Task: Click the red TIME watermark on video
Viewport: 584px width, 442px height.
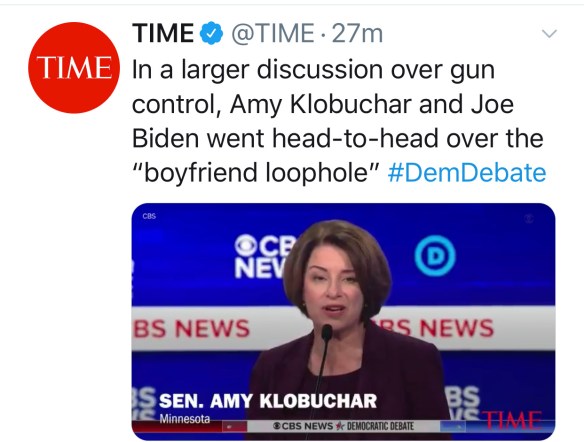Action: (x=511, y=421)
